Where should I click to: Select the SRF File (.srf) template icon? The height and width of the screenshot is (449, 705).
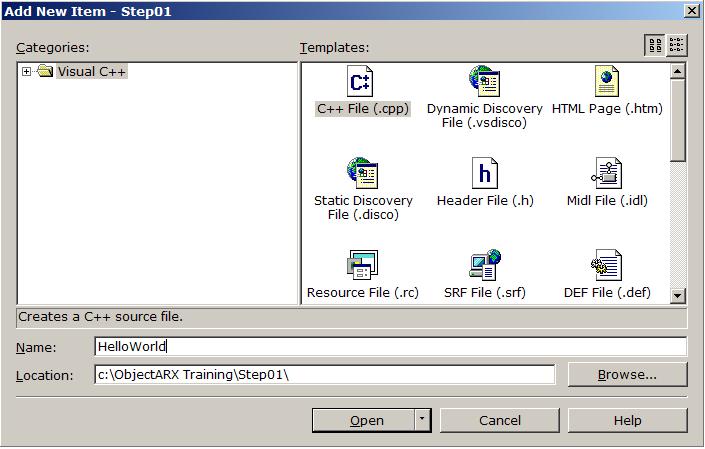(485, 265)
